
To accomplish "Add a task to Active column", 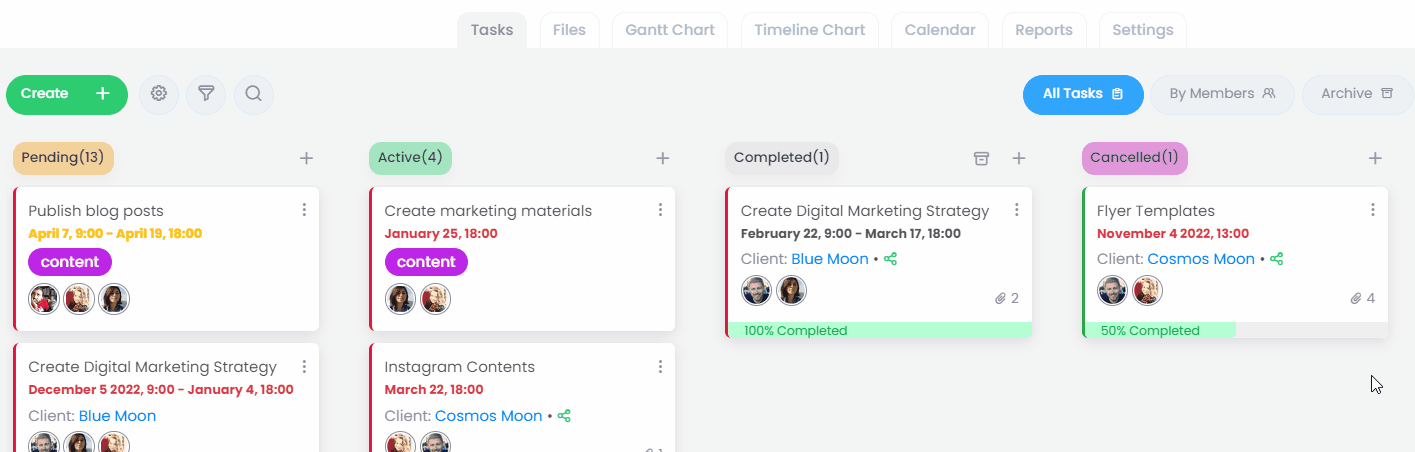I will (x=662, y=158).
